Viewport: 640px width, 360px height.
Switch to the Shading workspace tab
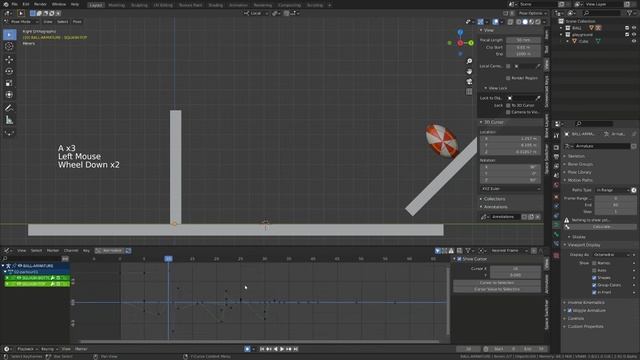click(x=216, y=5)
